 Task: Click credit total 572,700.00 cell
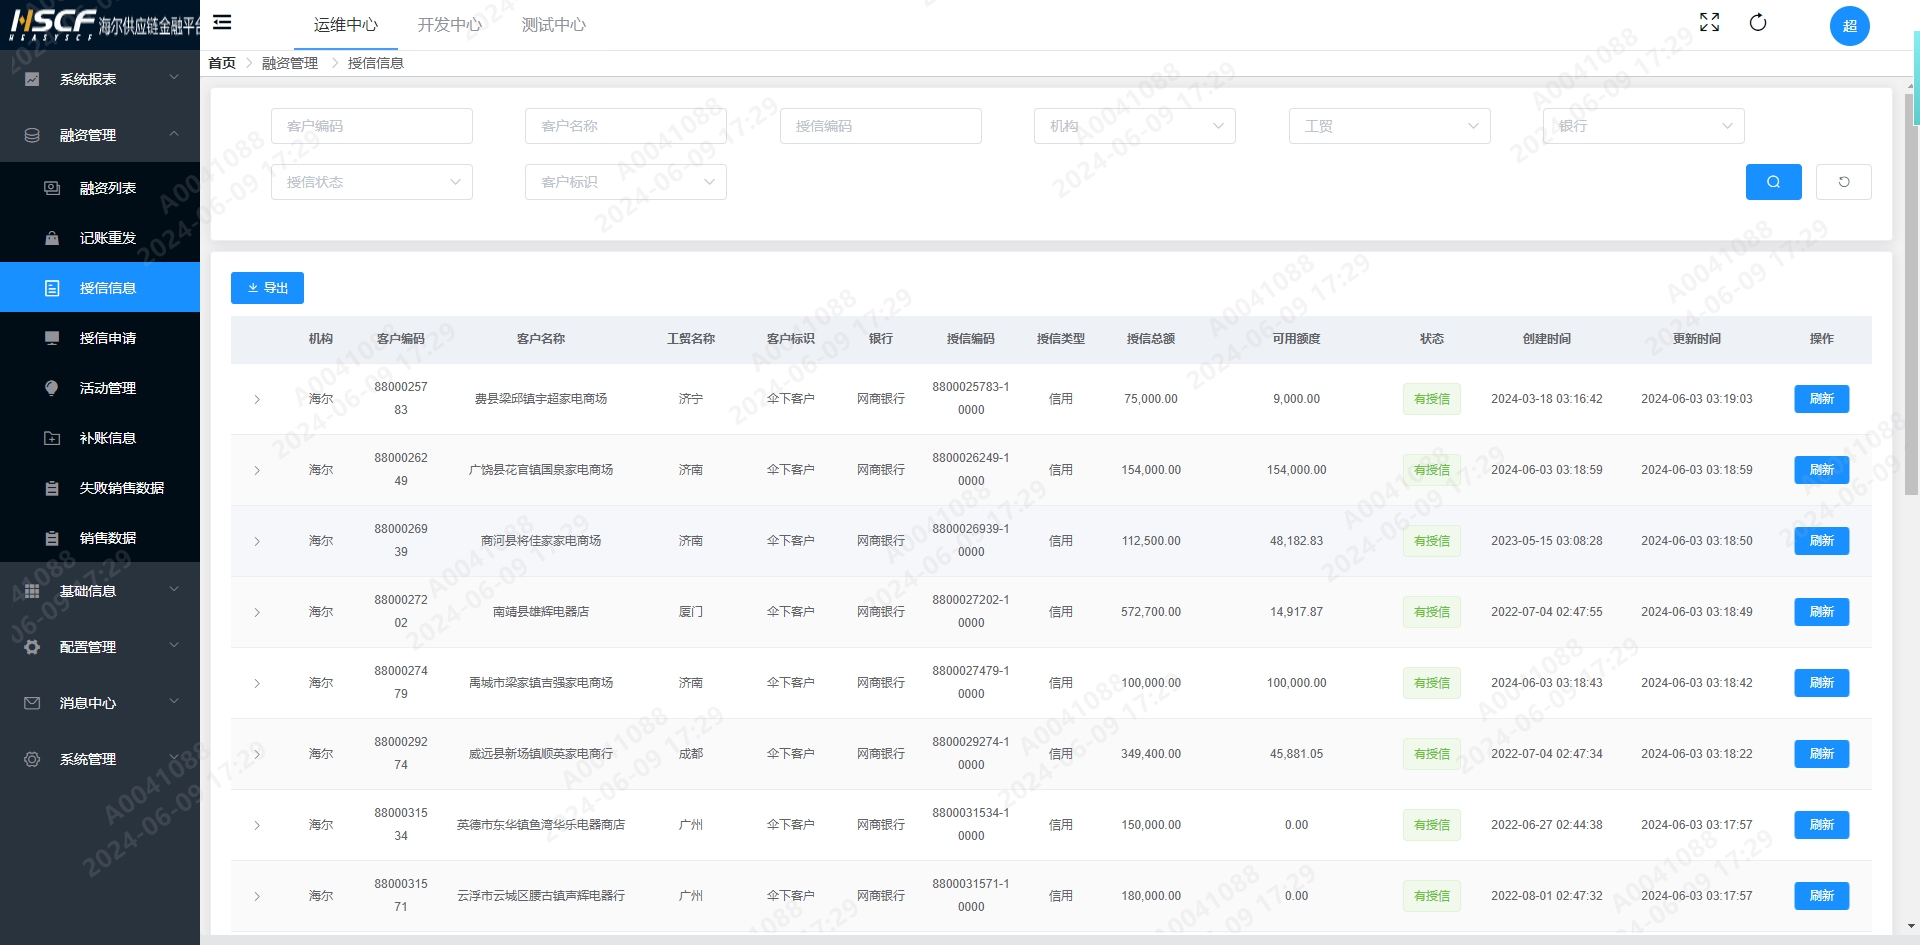click(x=1151, y=612)
